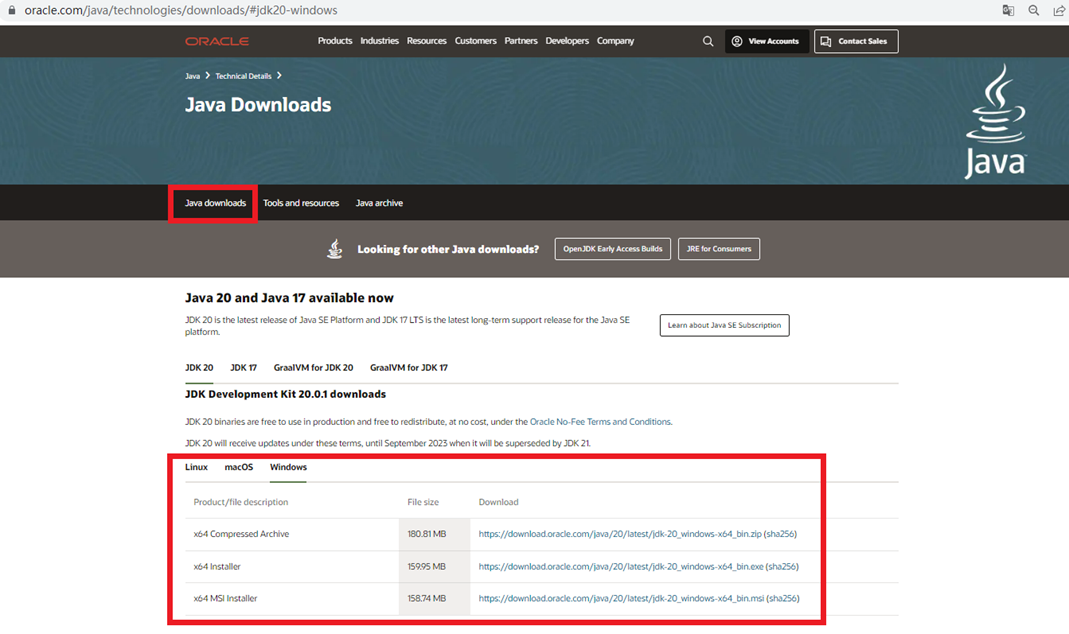This screenshot has width=1069, height=634.
Task: Open the translate page icon in the address bar
Action: [x=1008, y=10]
